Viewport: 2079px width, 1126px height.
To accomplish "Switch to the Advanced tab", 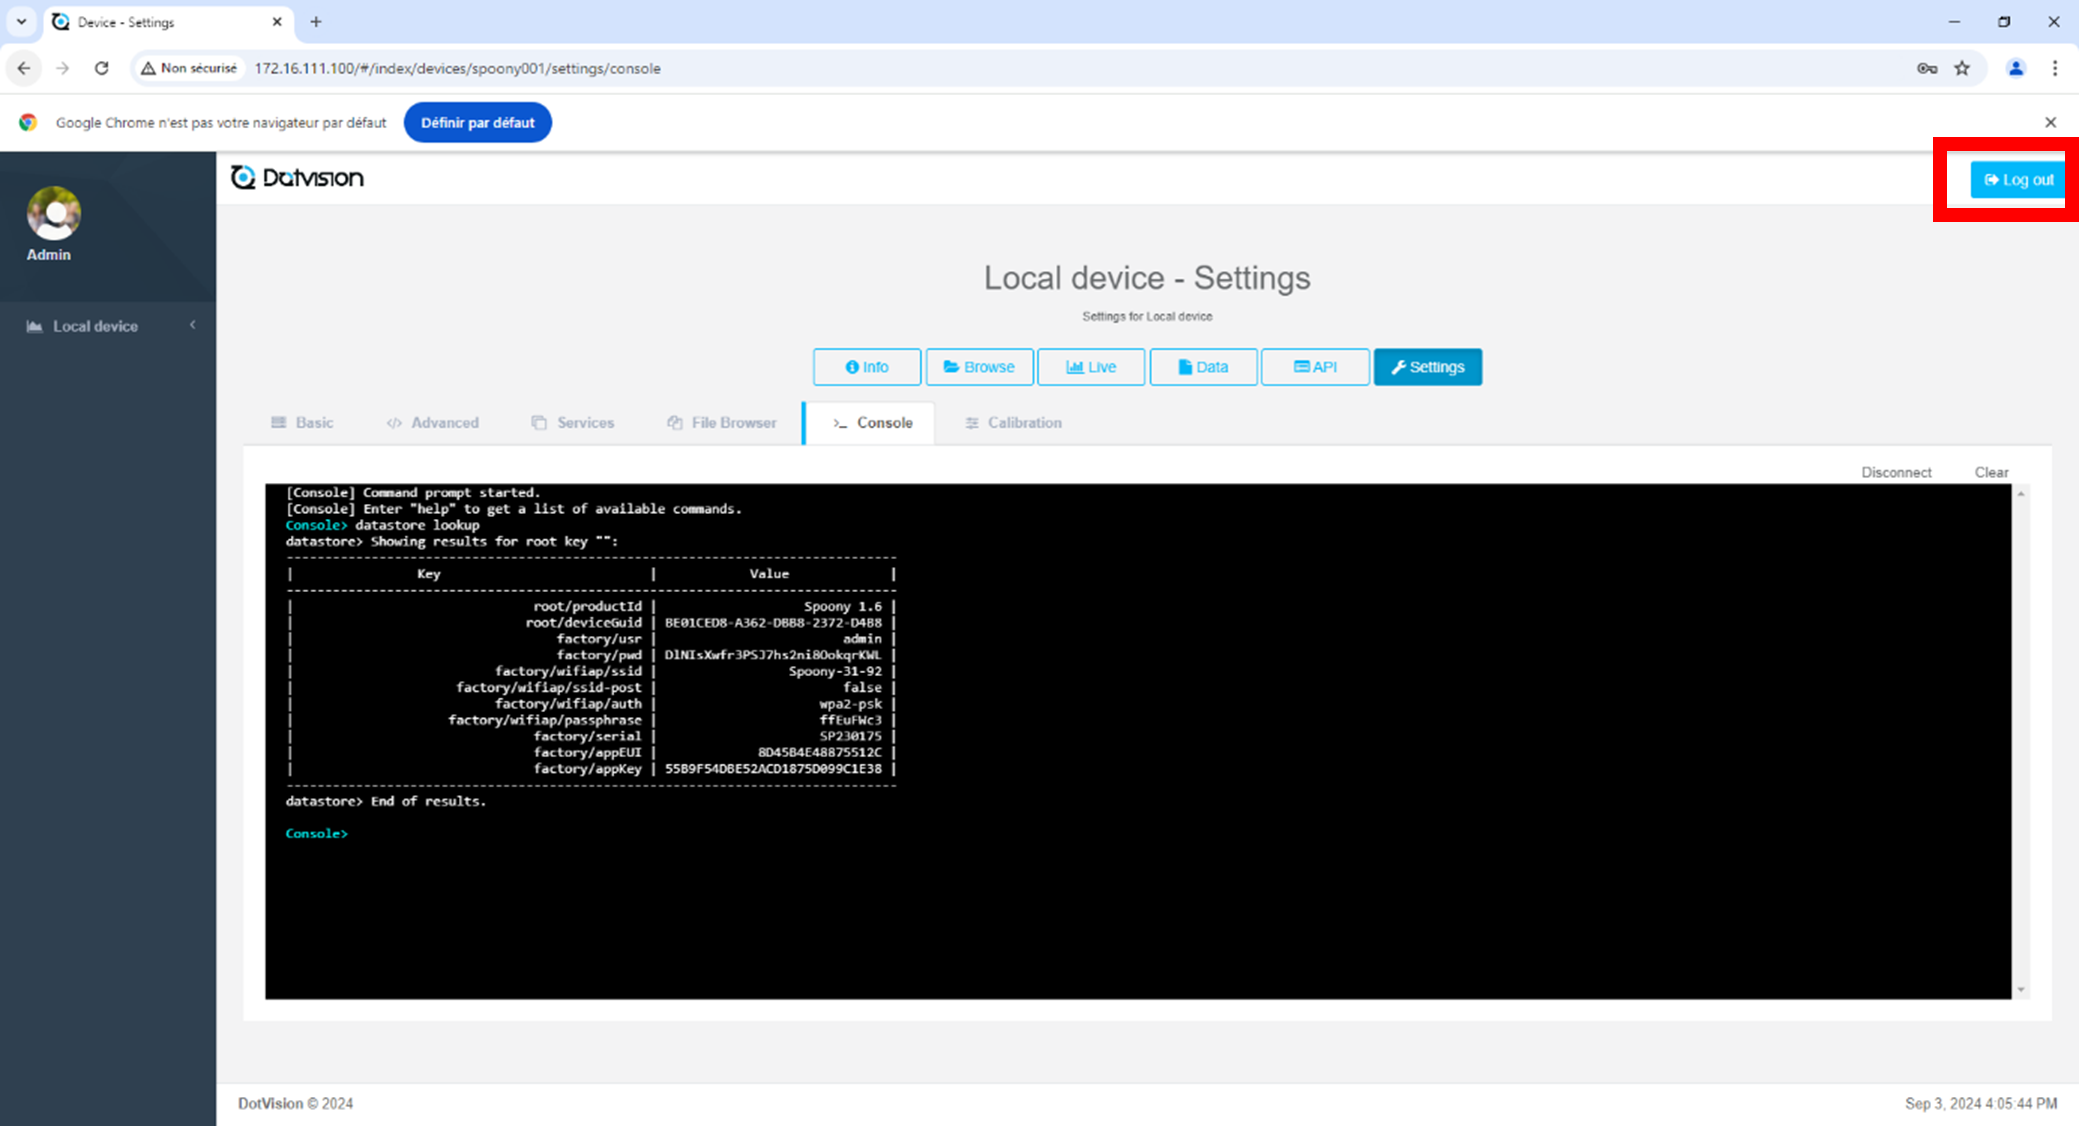I will coord(432,423).
